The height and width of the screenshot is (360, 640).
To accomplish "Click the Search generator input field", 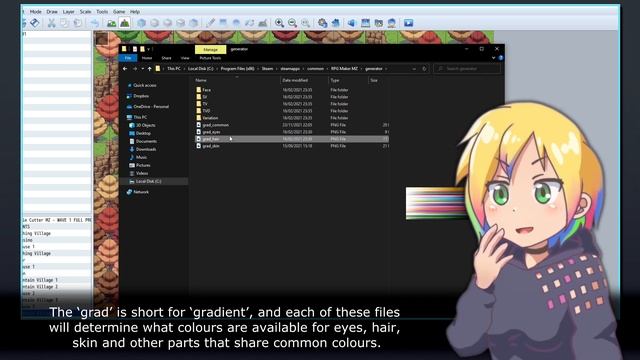I will click(467, 69).
